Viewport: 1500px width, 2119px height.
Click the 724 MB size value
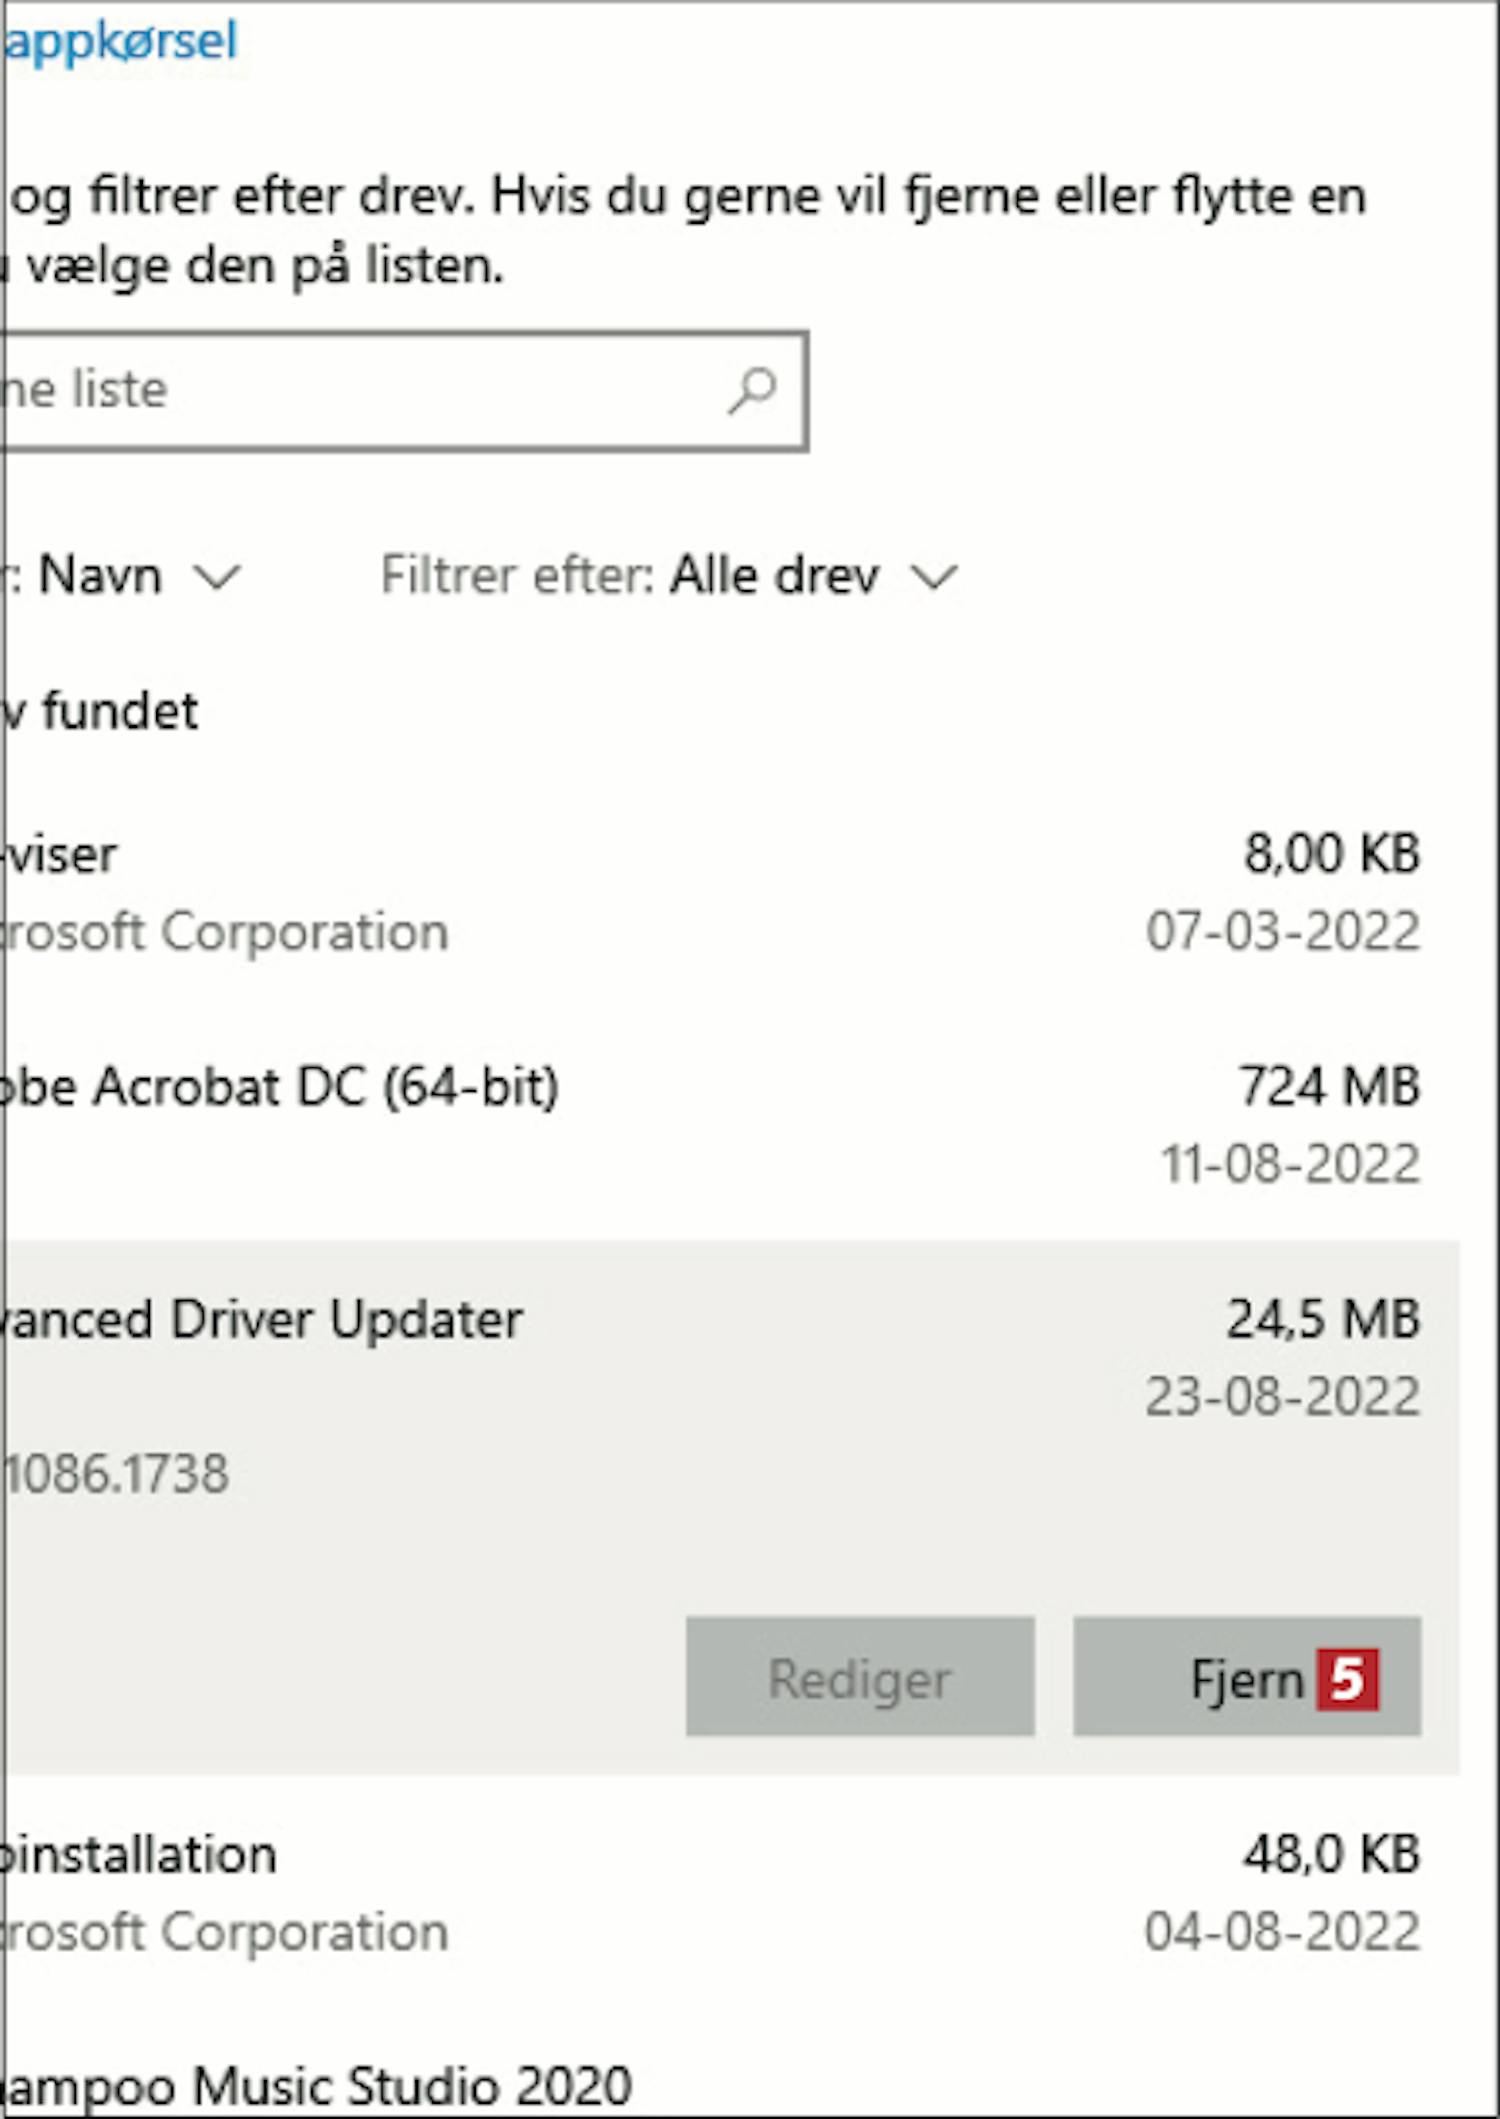pyautogui.click(x=1329, y=1087)
